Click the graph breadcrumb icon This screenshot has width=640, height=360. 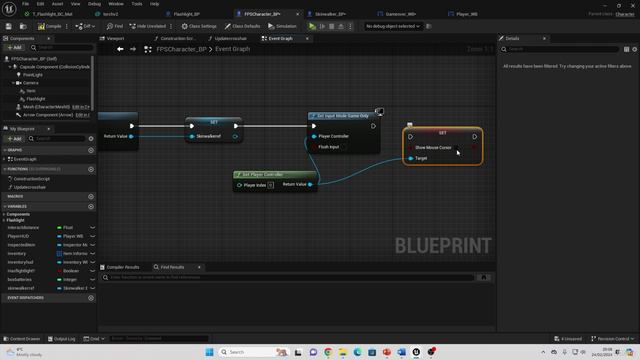click(148, 49)
